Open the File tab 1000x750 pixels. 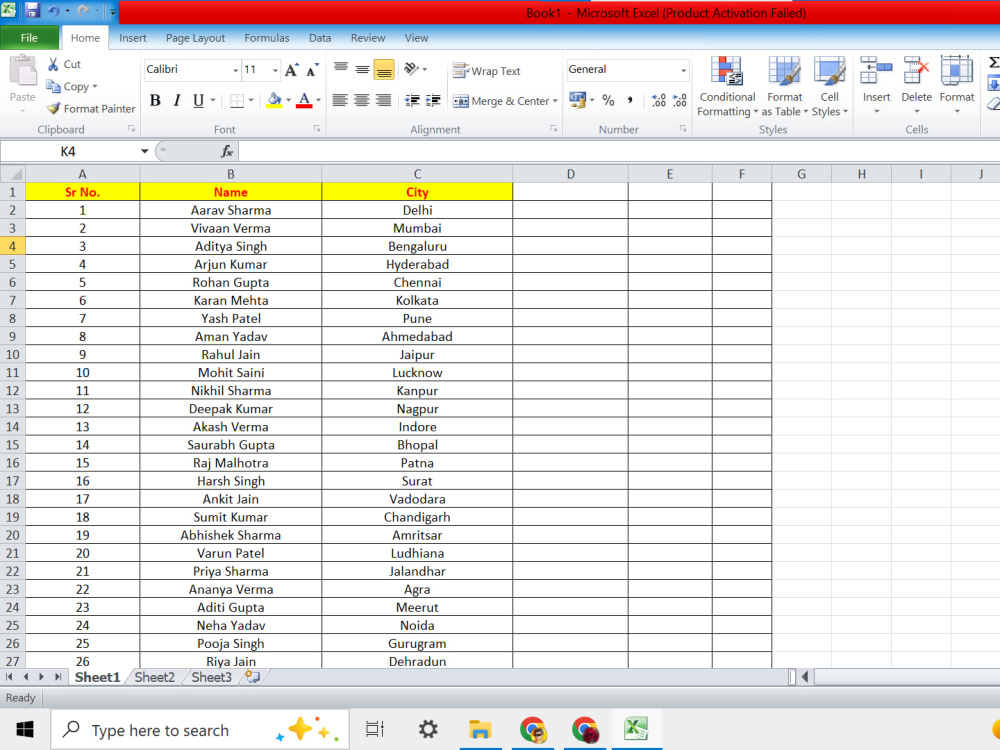(29, 38)
